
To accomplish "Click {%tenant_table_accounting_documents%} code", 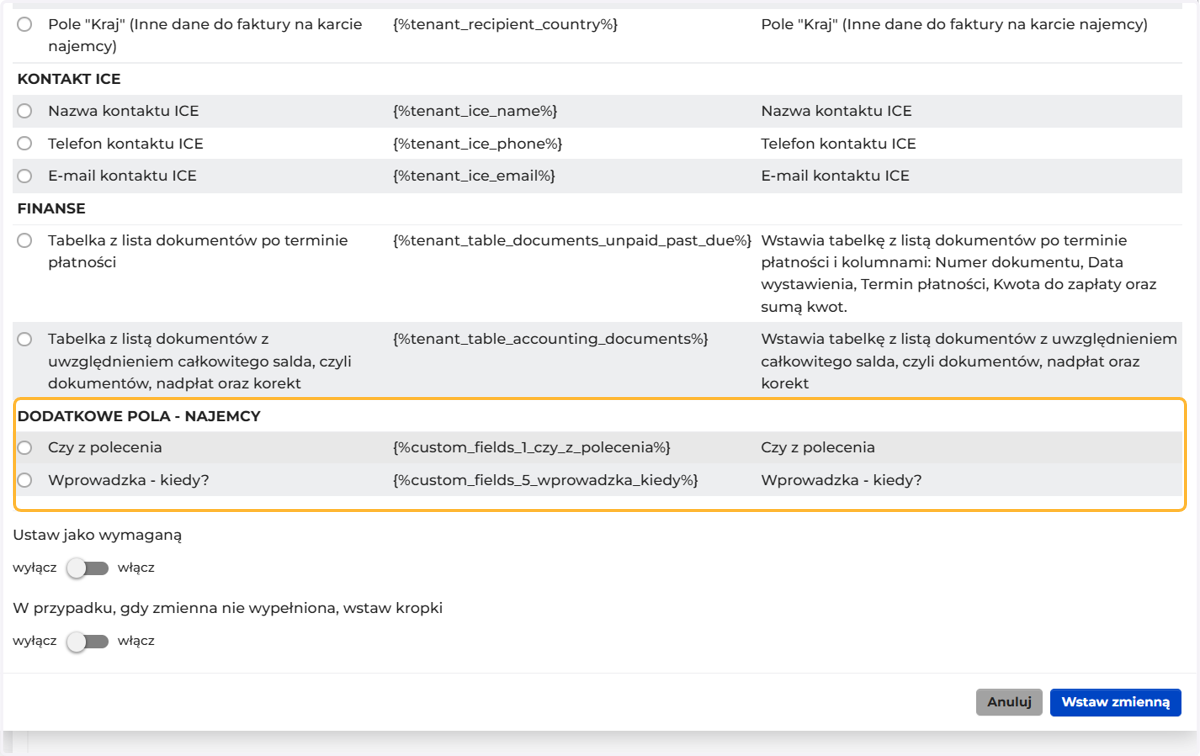I will tap(550, 339).
